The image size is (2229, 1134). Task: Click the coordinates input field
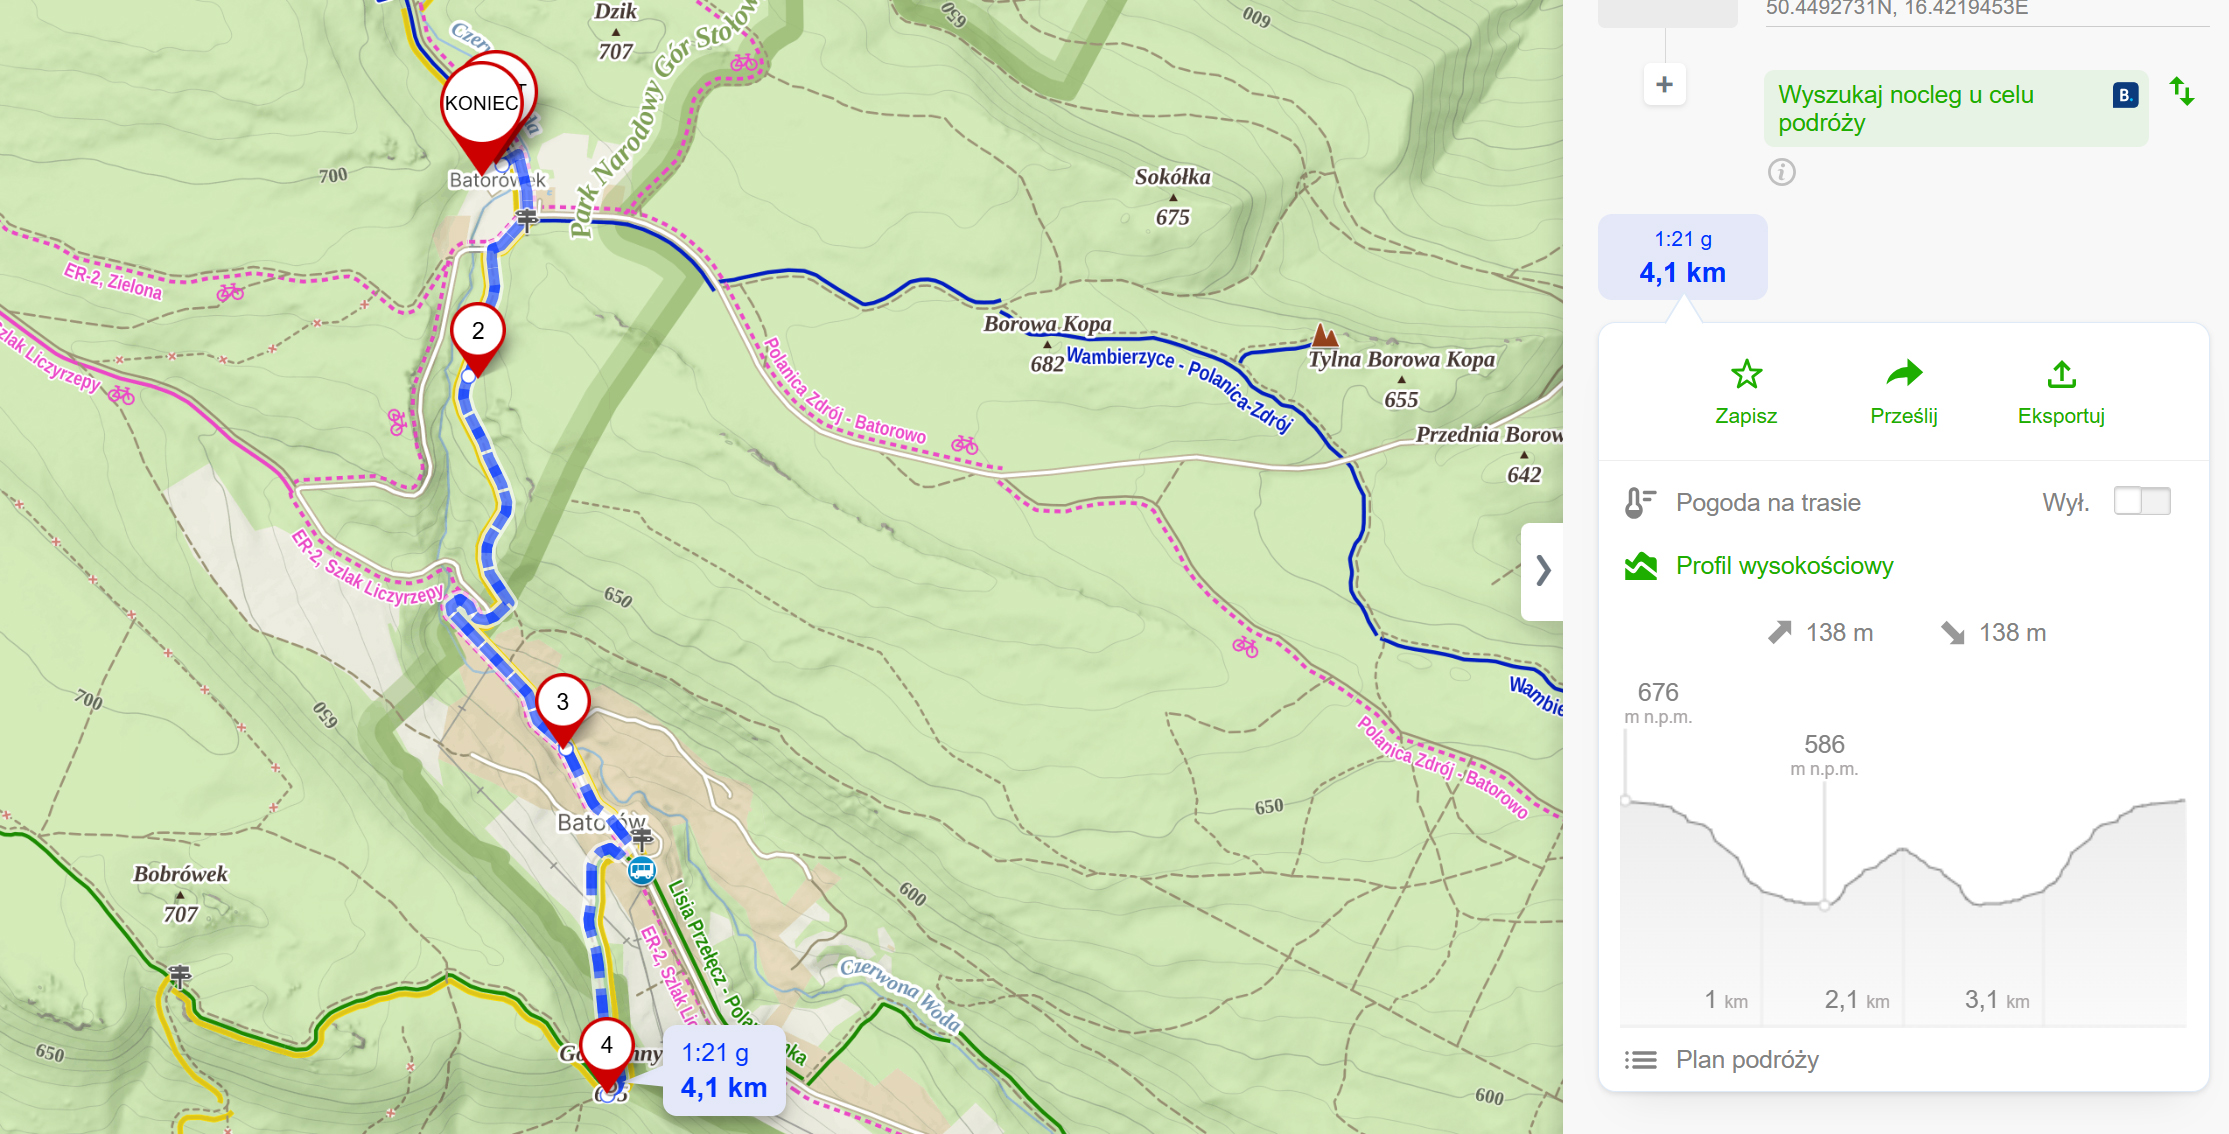(1985, 10)
